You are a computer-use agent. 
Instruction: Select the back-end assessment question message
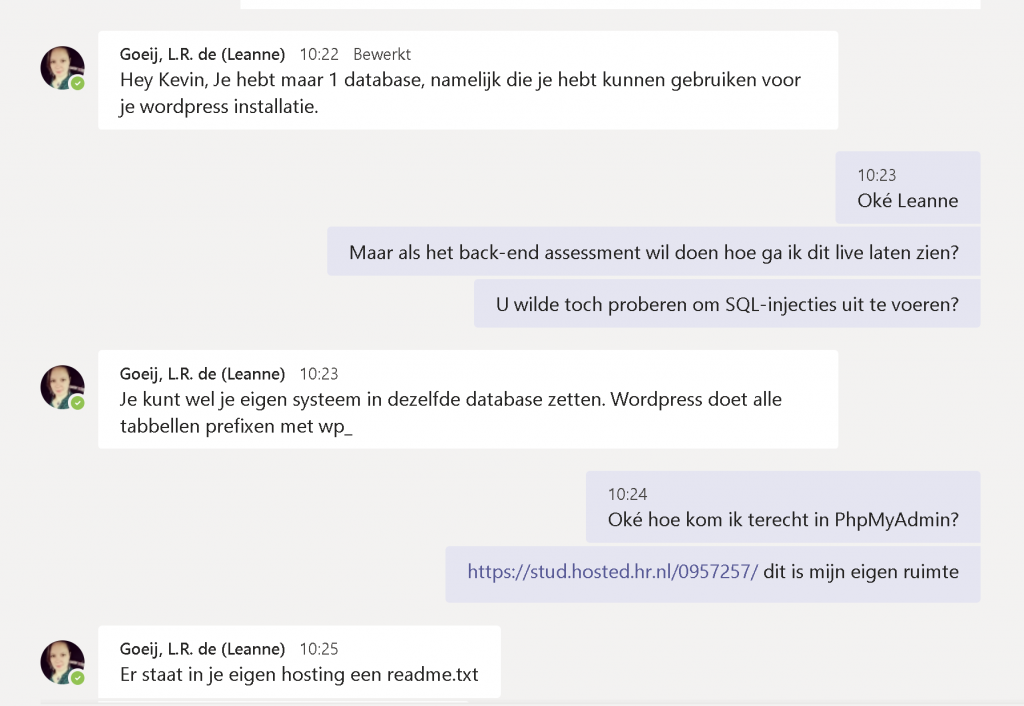click(654, 252)
